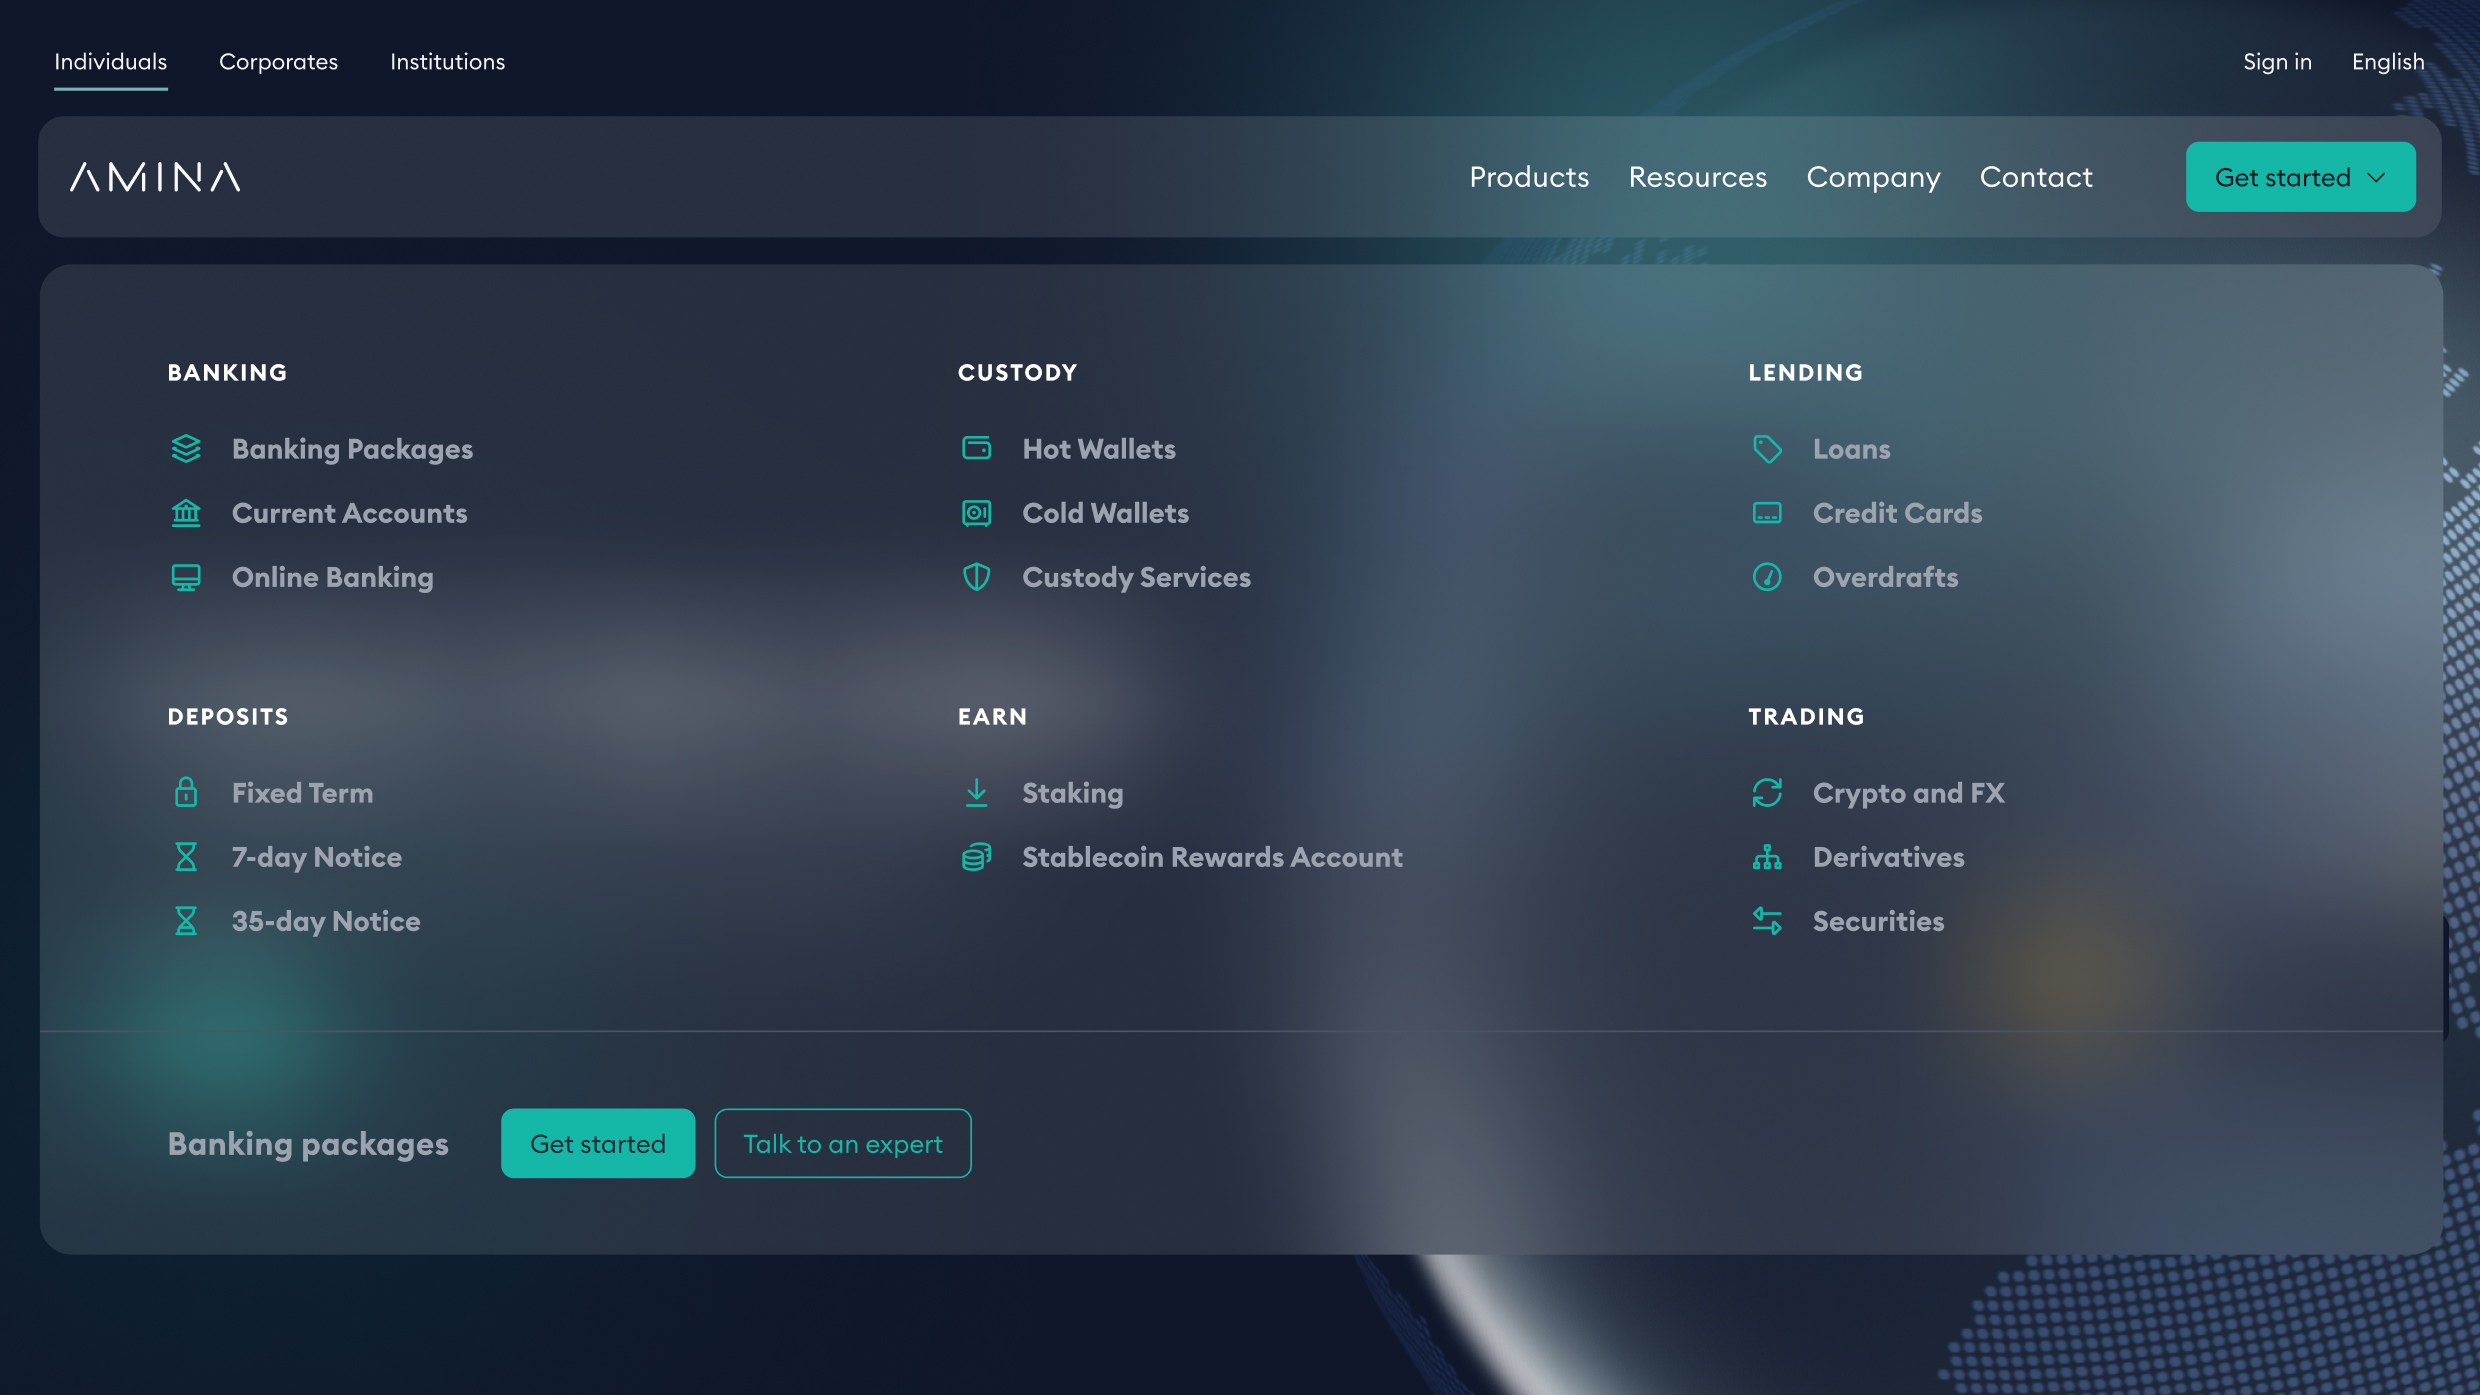This screenshot has height=1395, width=2480.
Task: Open the Online Banking link
Action: pos(332,578)
